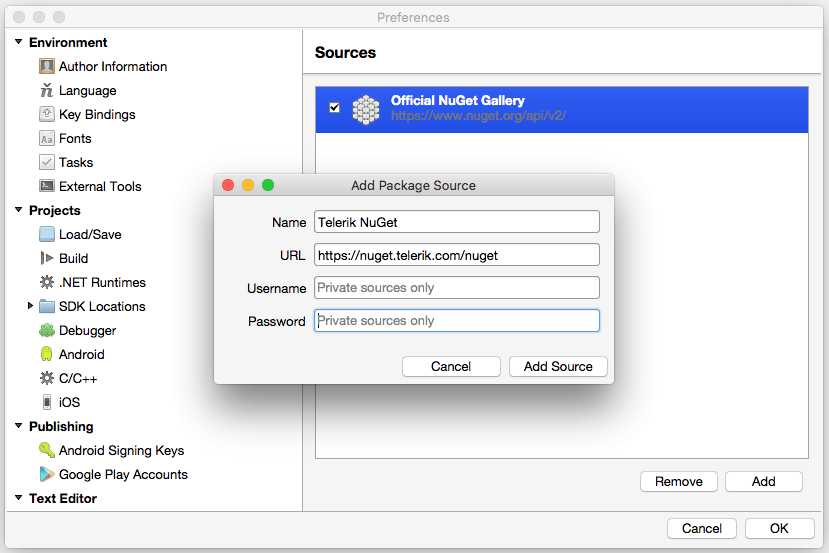Uncheck the Official NuGet Gallery source
Screen dimensions: 829x553
coord(334,108)
